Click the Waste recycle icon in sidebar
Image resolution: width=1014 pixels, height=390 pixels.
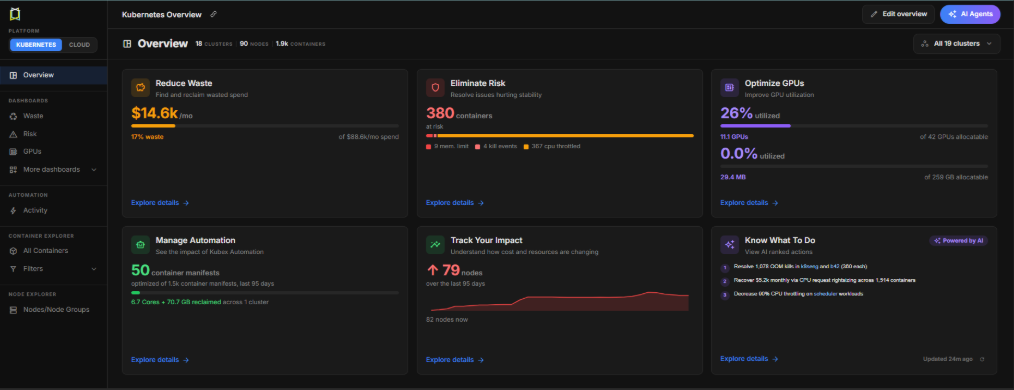14,116
